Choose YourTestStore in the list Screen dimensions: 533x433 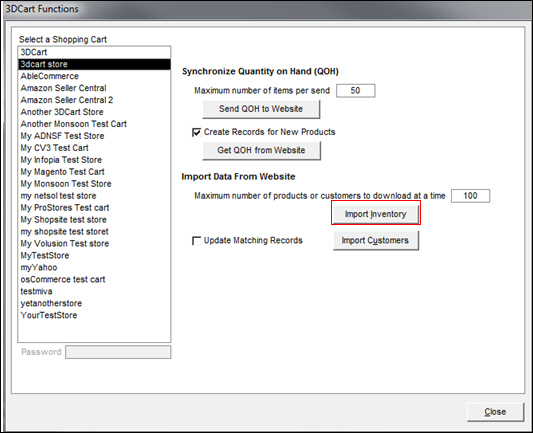(x=94, y=315)
